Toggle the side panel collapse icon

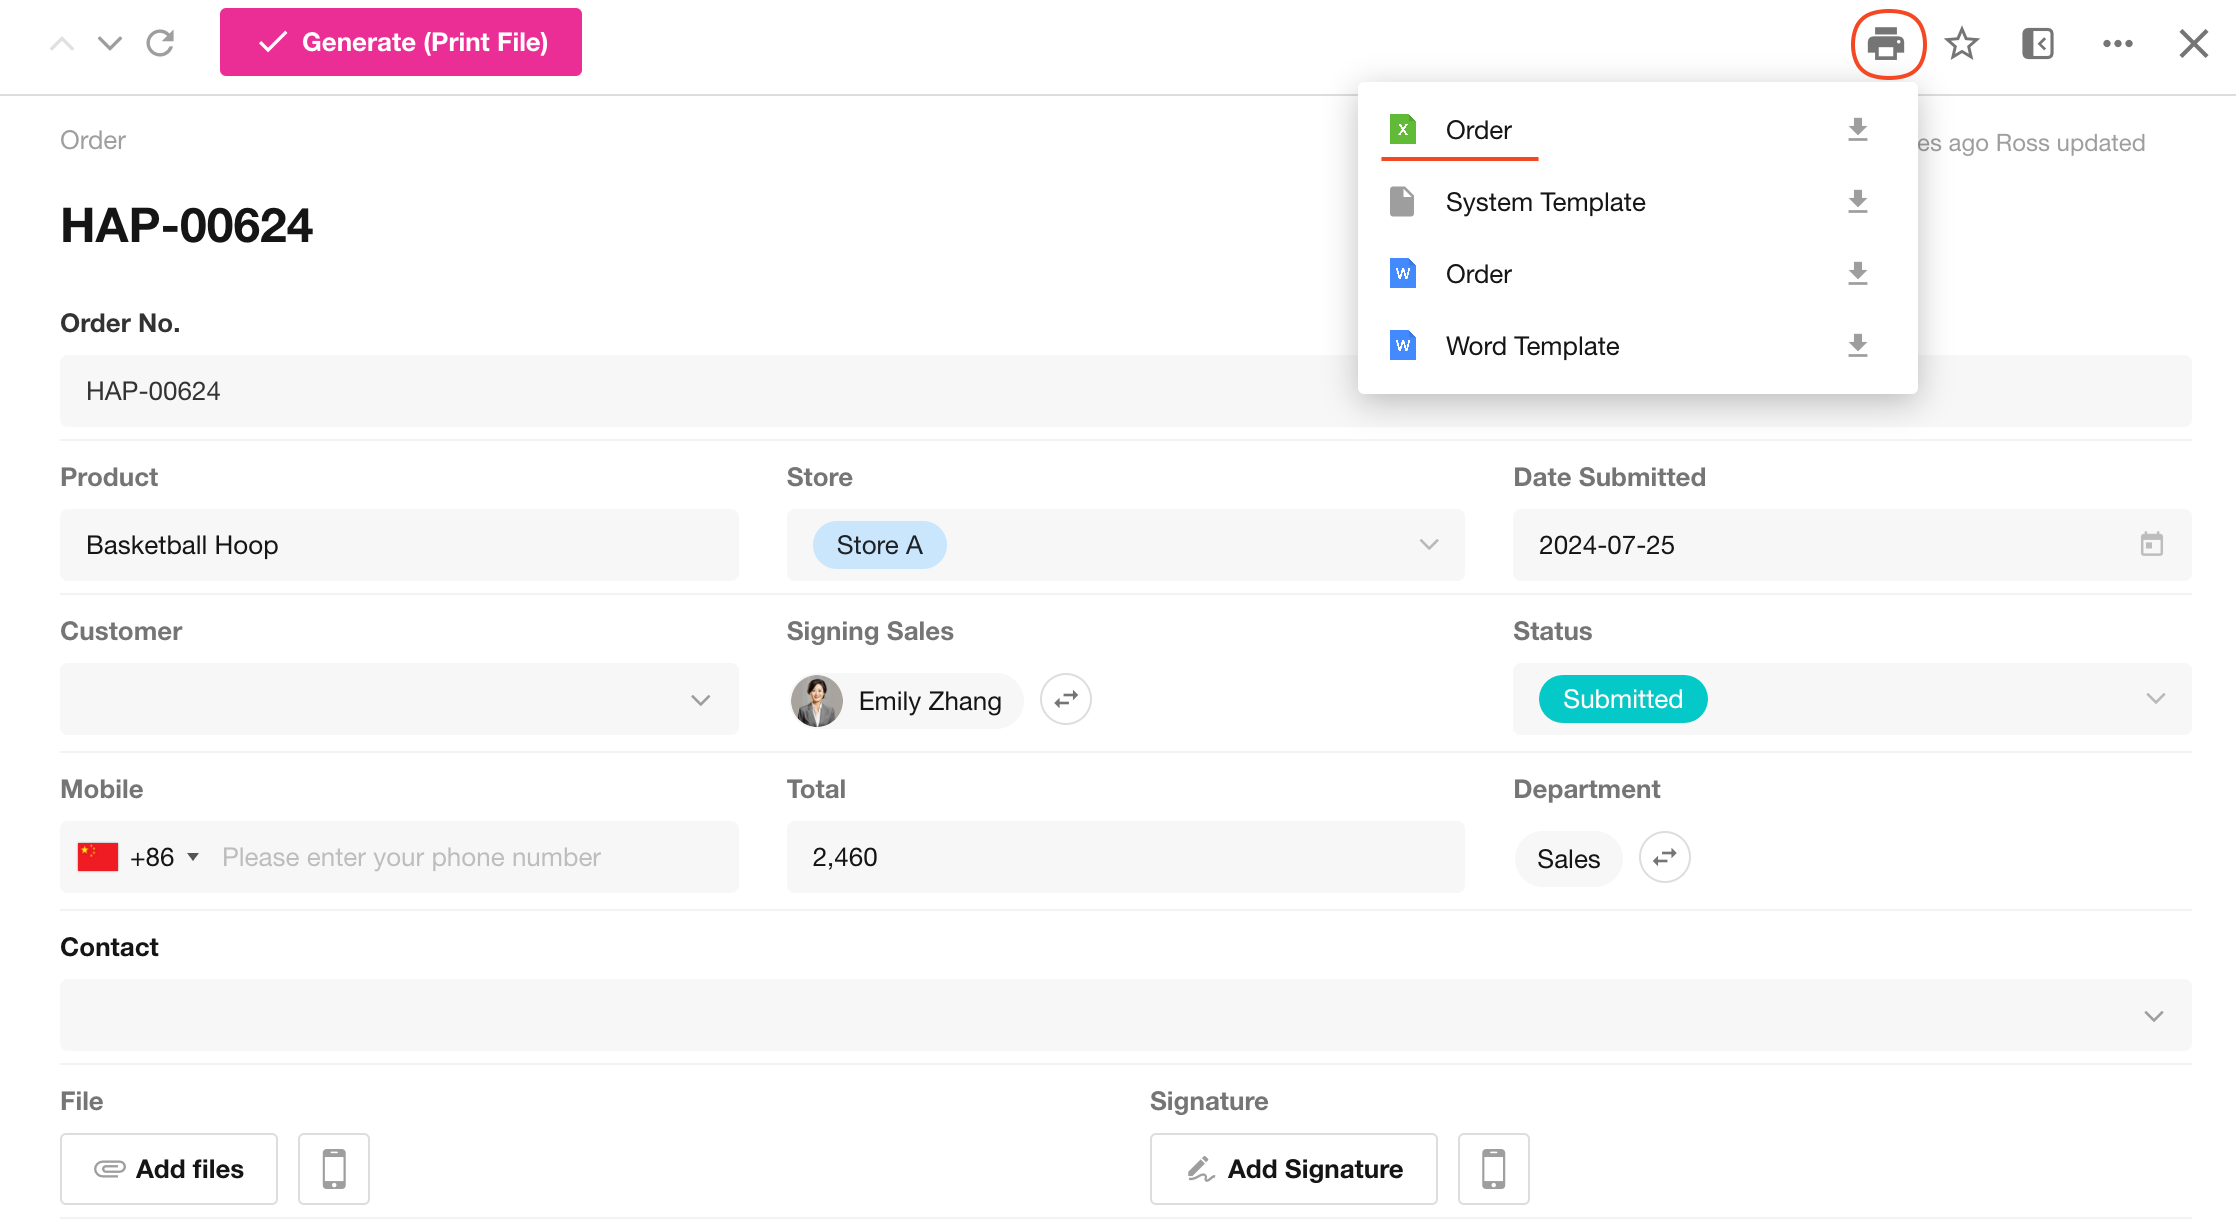[2038, 44]
